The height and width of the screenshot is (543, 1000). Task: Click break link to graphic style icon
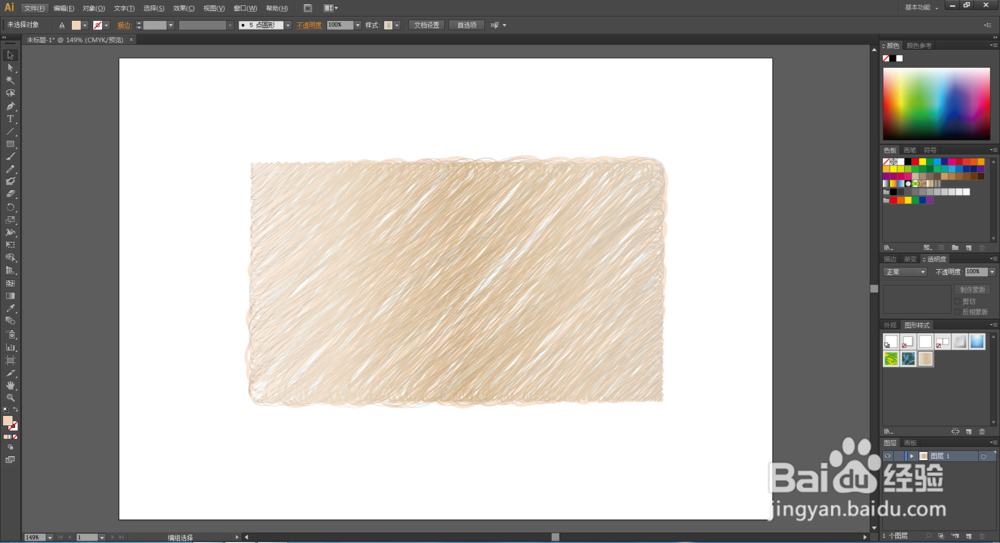[955, 432]
